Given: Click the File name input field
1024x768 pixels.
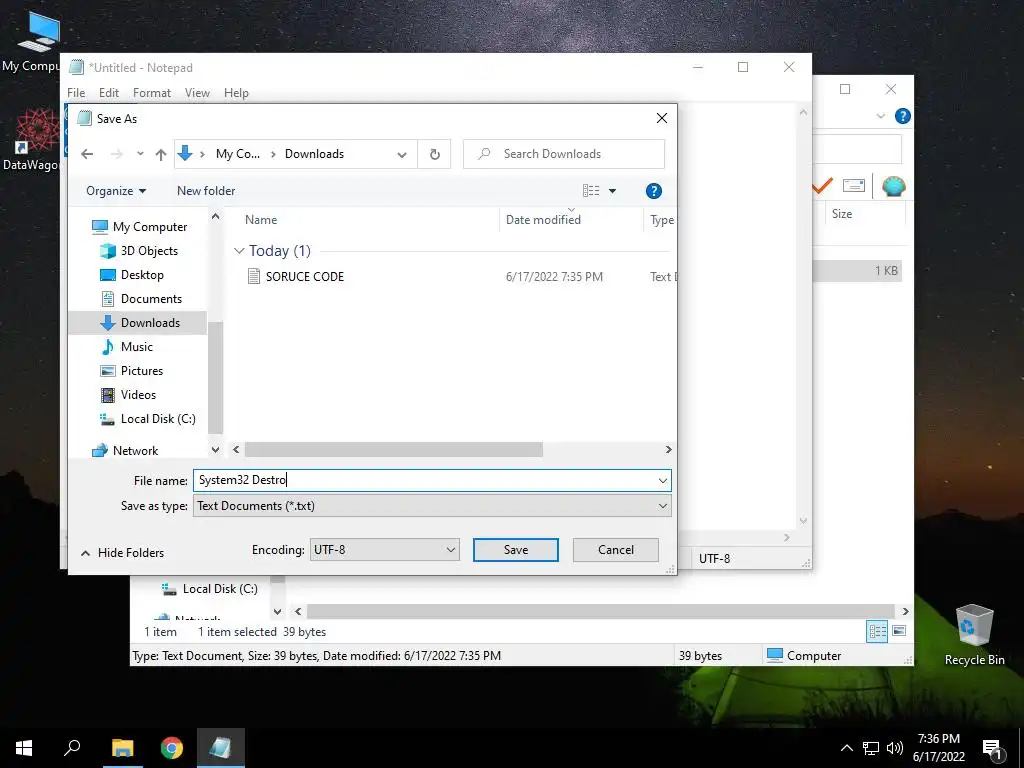Looking at the screenshot, I should 432,481.
